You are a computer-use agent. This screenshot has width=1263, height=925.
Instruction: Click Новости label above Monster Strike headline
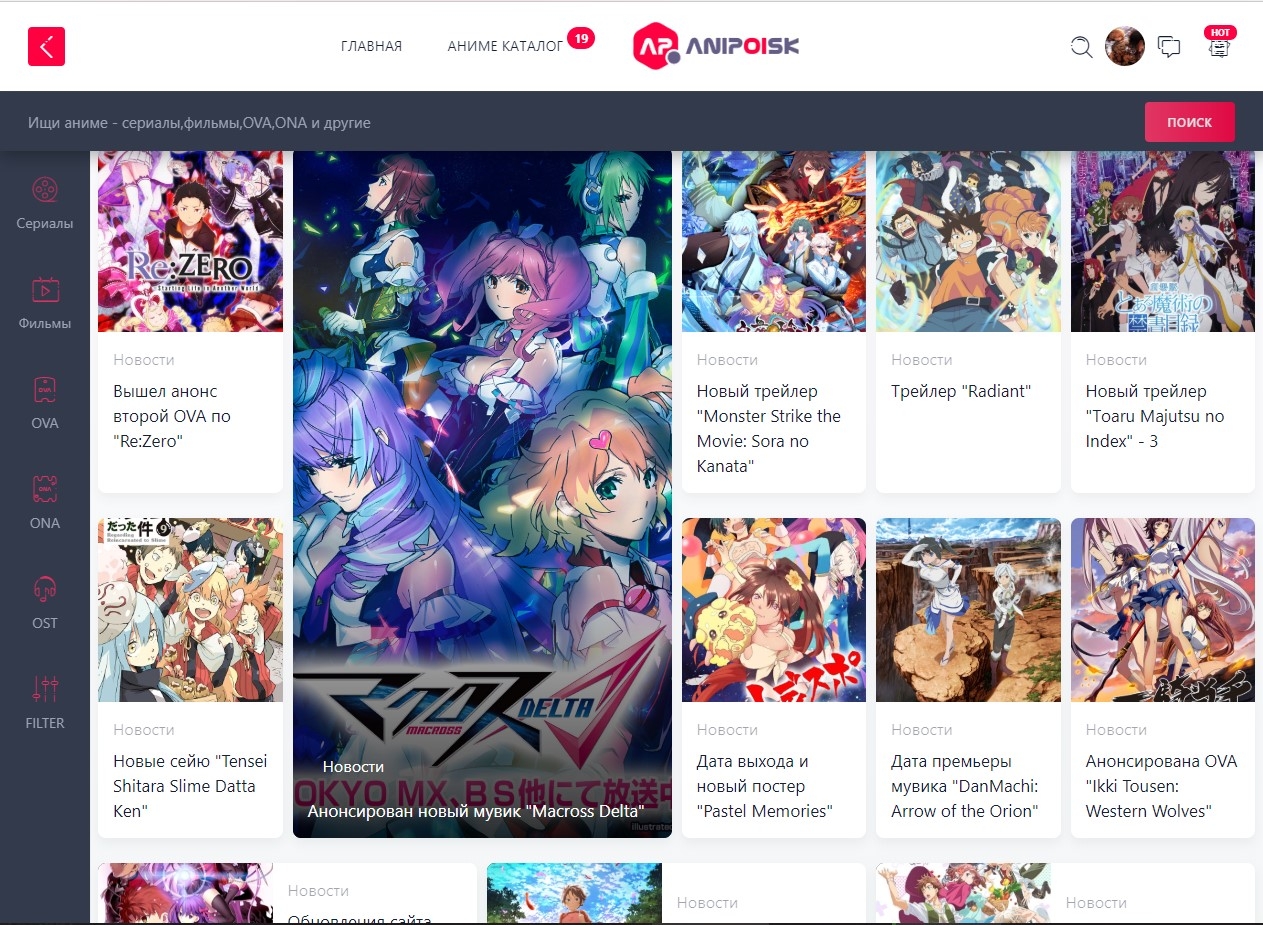point(727,359)
